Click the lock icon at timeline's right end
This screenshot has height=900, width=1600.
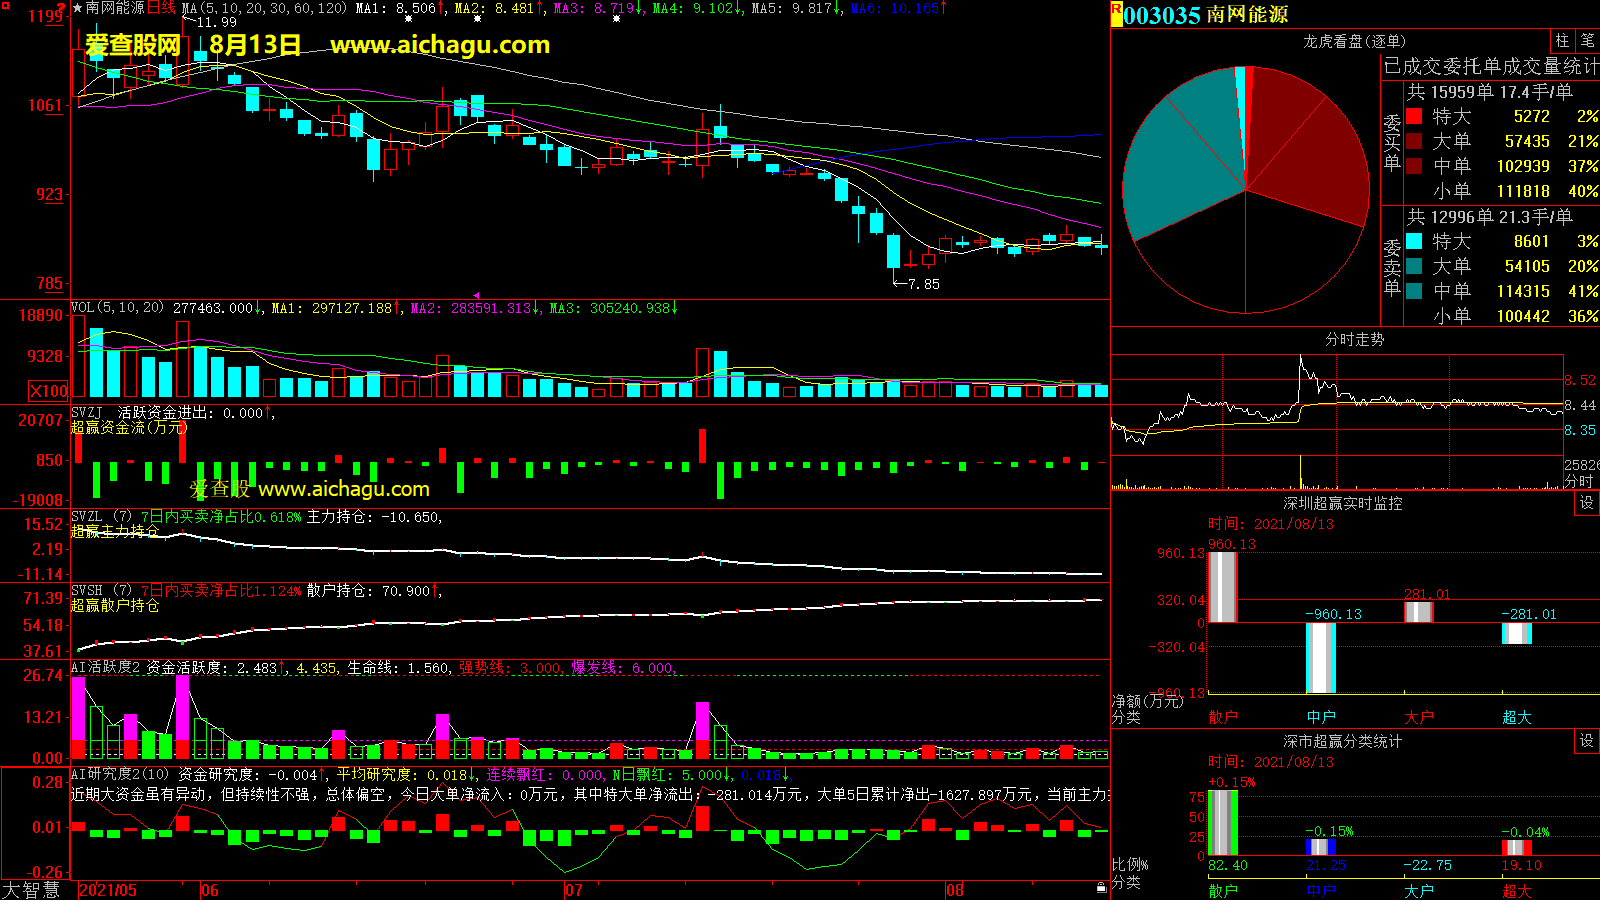coord(1101,887)
